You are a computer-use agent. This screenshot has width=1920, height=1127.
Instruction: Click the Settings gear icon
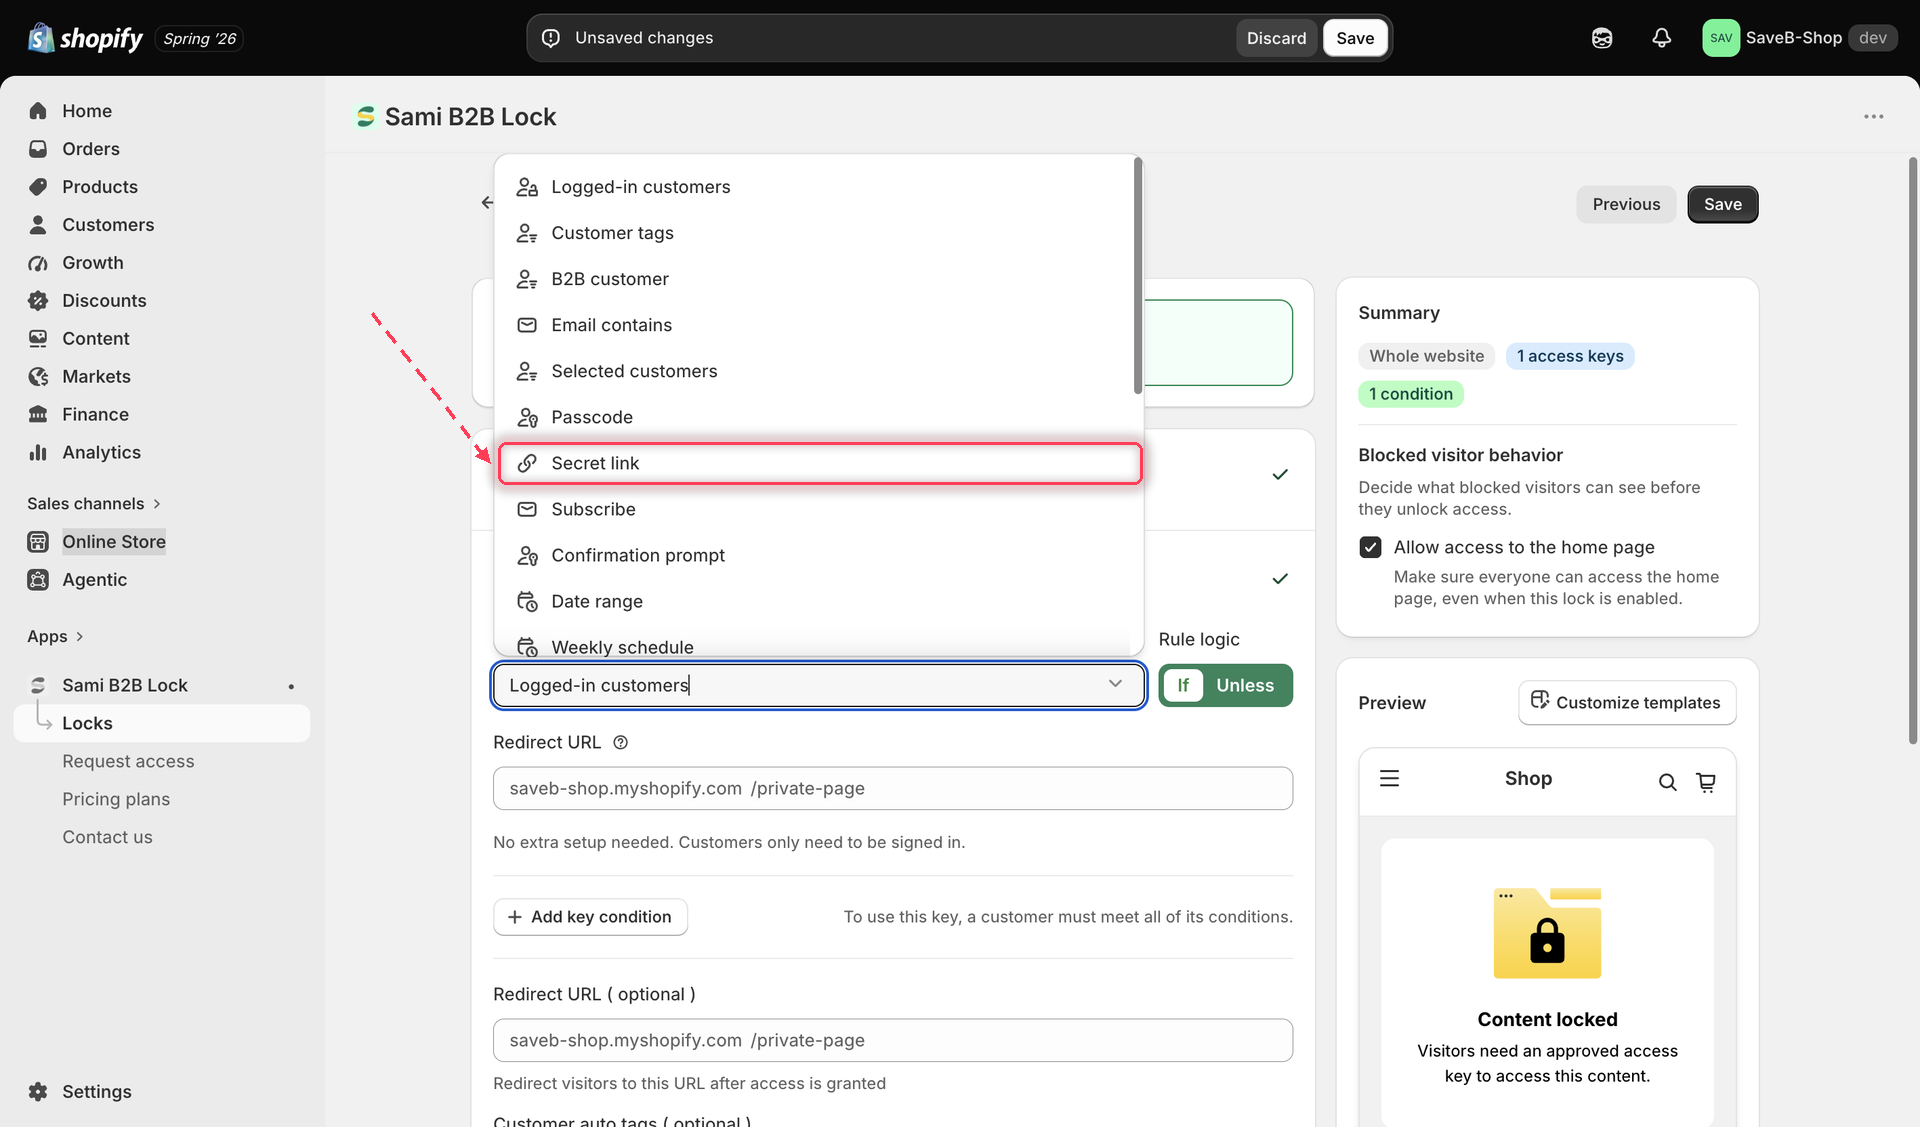point(38,1092)
